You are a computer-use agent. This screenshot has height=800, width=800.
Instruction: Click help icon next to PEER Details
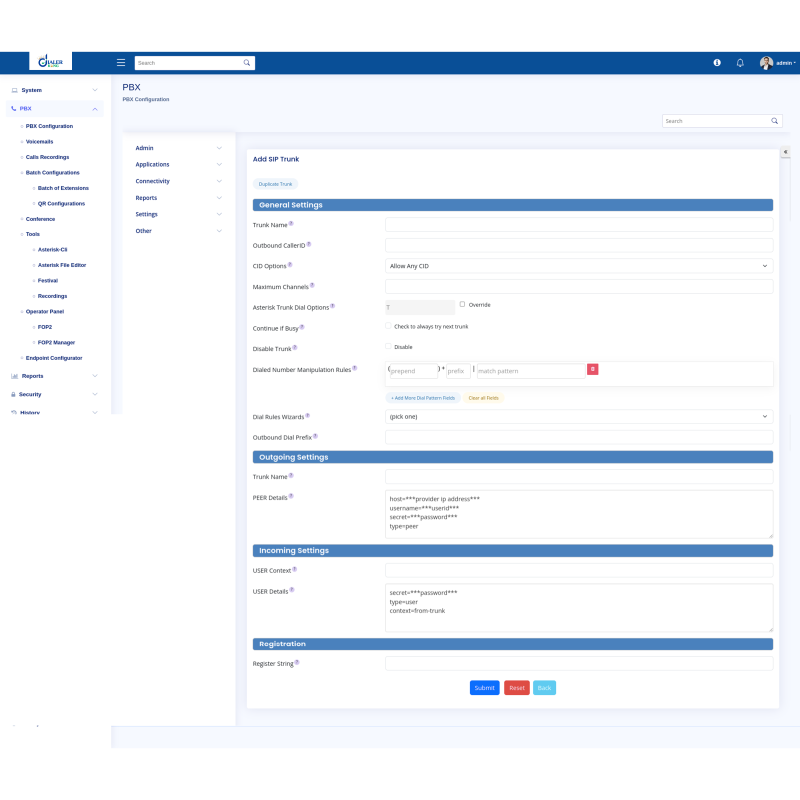coord(291,496)
